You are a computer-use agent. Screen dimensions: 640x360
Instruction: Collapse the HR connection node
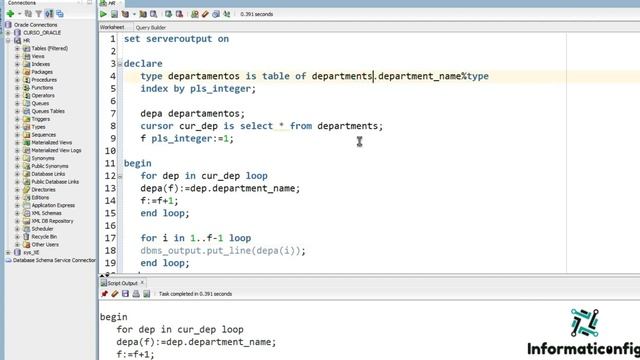pos(8,40)
